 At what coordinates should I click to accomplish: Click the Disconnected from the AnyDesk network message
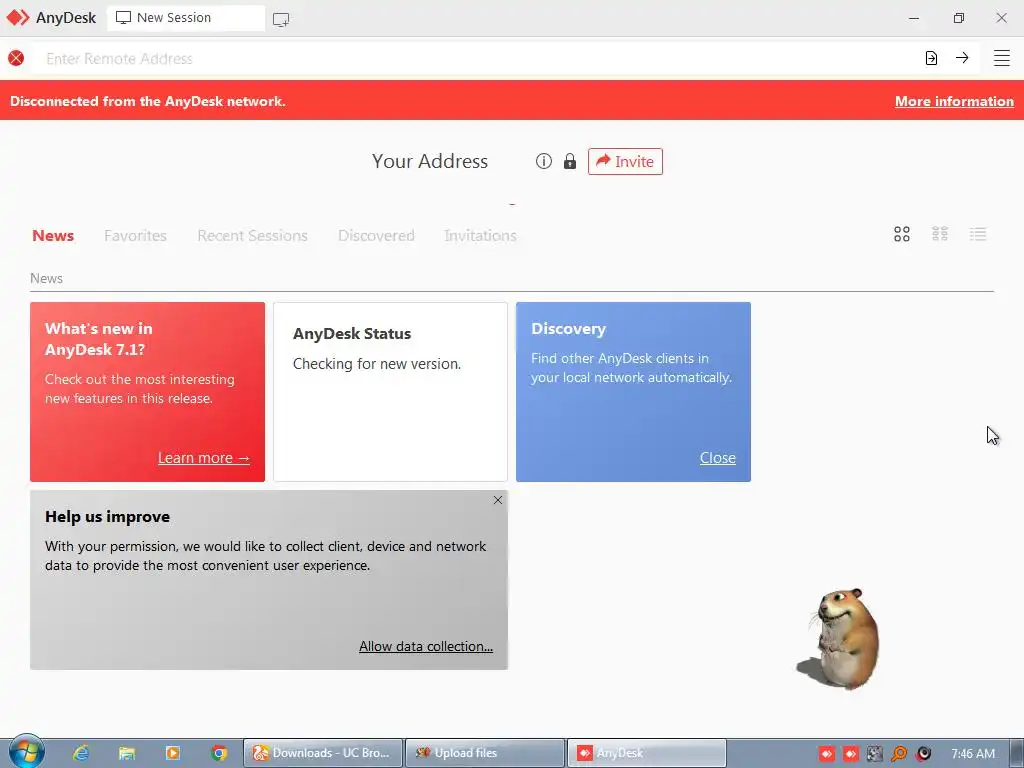(148, 101)
